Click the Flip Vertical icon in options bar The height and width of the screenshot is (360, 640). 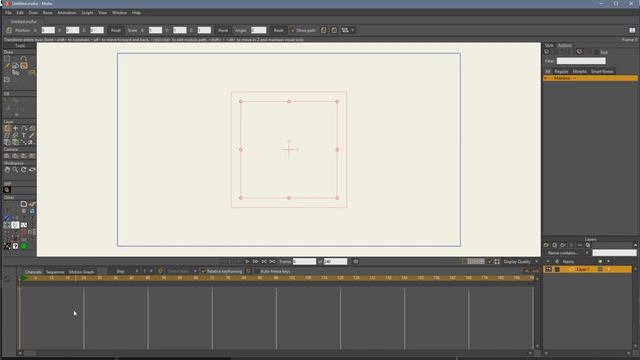pyautogui.click(x=334, y=30)
